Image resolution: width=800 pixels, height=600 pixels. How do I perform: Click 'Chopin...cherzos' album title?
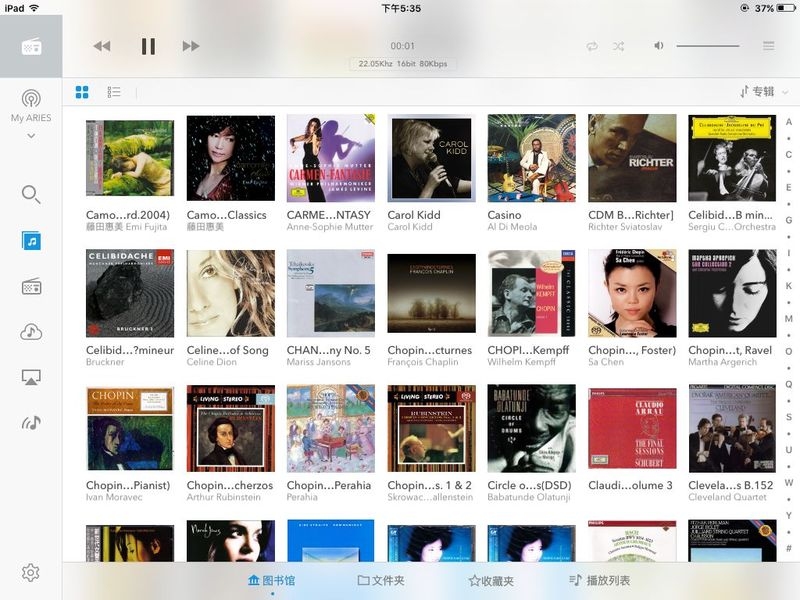click(x=230, y=485)
